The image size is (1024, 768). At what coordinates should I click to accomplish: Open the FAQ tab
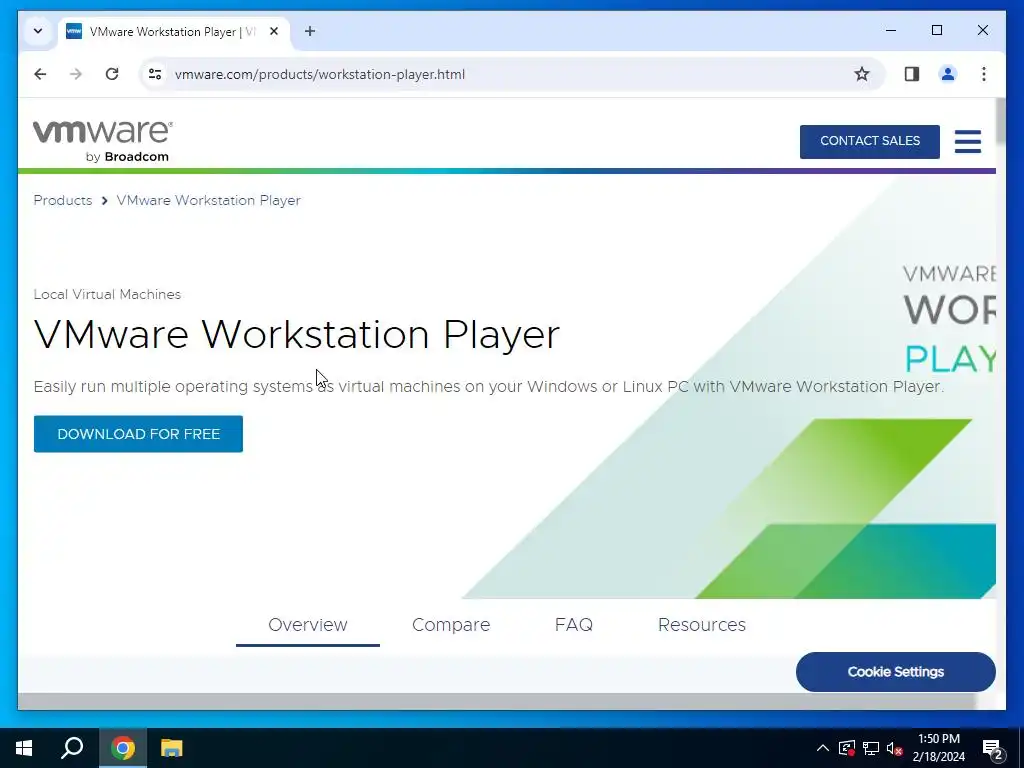pyautogui.click(x=573, y=625)
